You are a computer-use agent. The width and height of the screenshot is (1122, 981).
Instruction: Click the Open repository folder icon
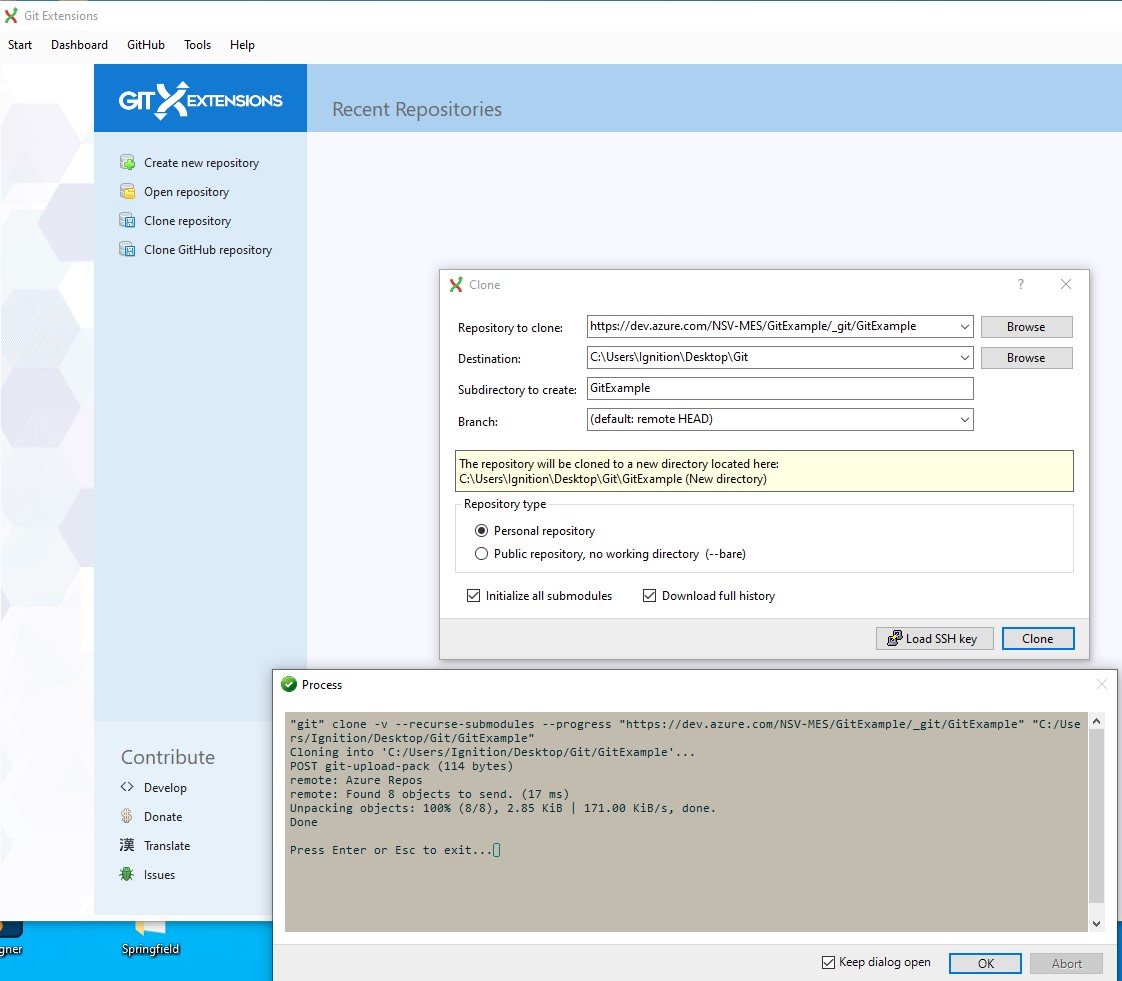[127, 191]
